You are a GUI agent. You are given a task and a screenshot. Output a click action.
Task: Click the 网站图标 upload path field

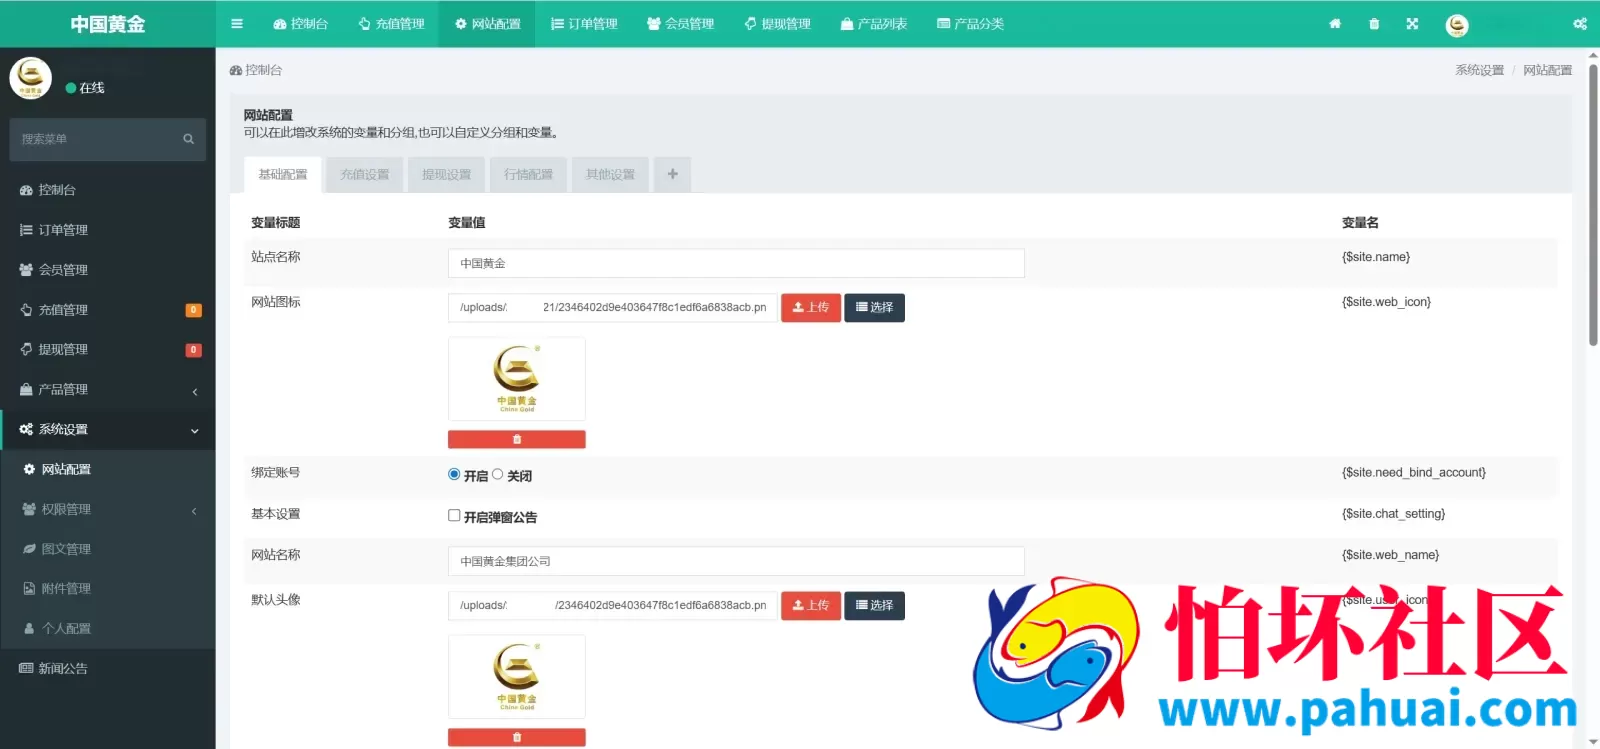tap(612, 308)
